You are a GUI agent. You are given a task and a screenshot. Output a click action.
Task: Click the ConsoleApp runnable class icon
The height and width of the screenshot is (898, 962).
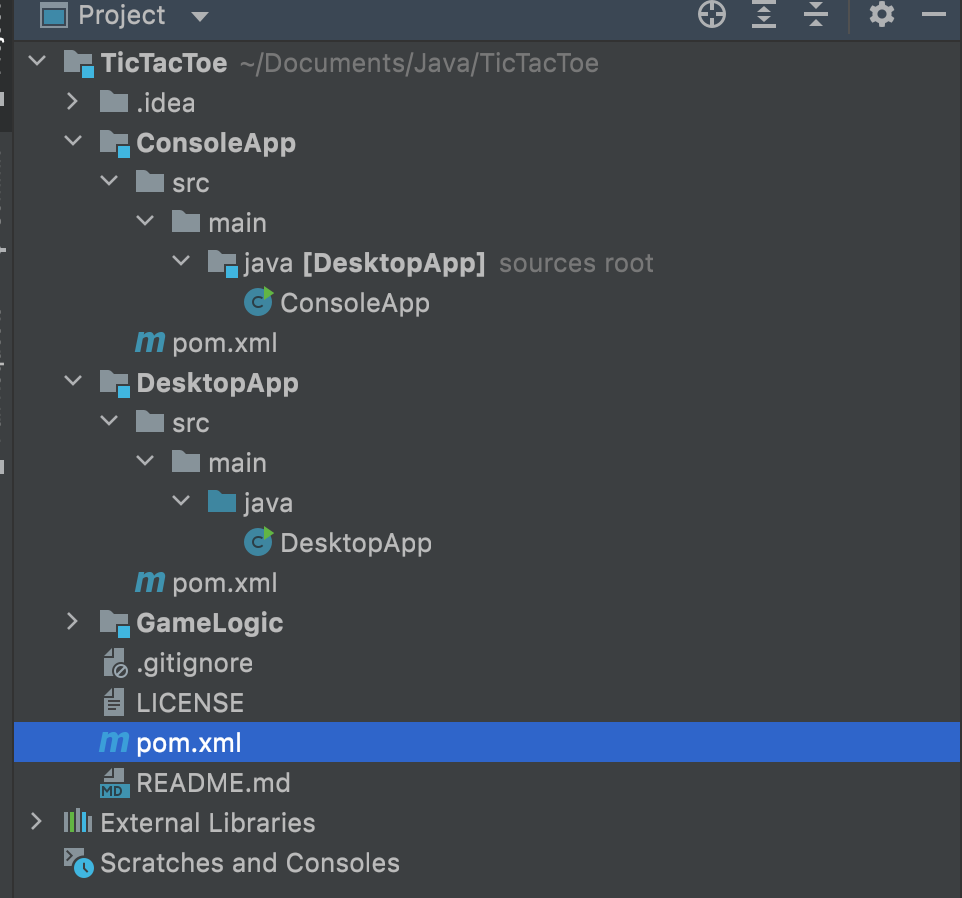click(x=258, y=301)
